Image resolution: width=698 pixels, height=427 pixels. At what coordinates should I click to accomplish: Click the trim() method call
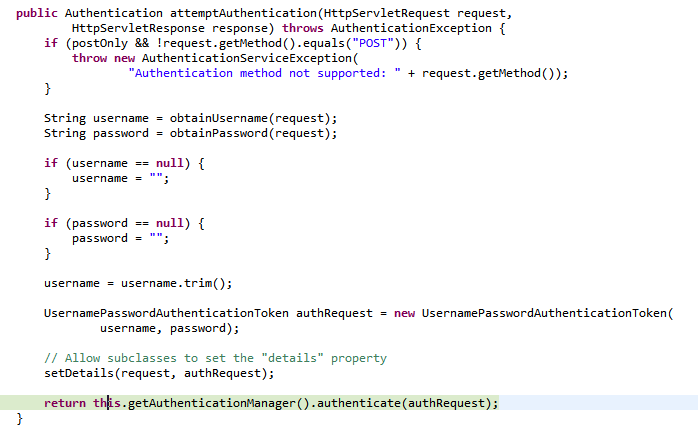[x=205, y=283]
